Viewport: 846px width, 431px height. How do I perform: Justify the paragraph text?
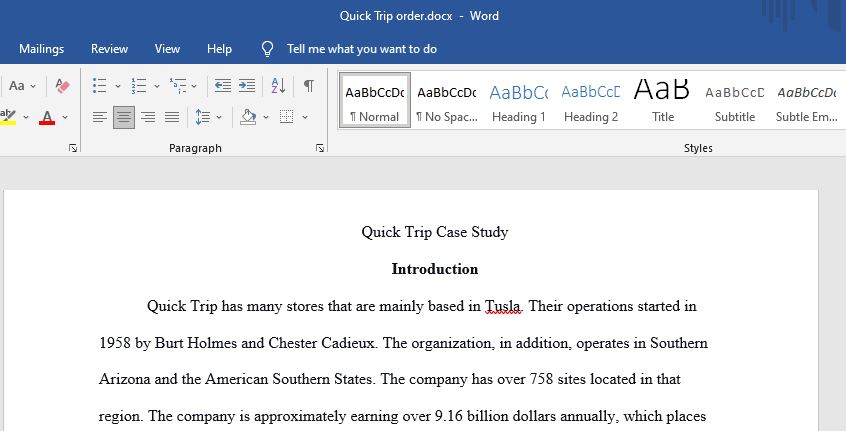pyautogui.click(x=172, y=117)
